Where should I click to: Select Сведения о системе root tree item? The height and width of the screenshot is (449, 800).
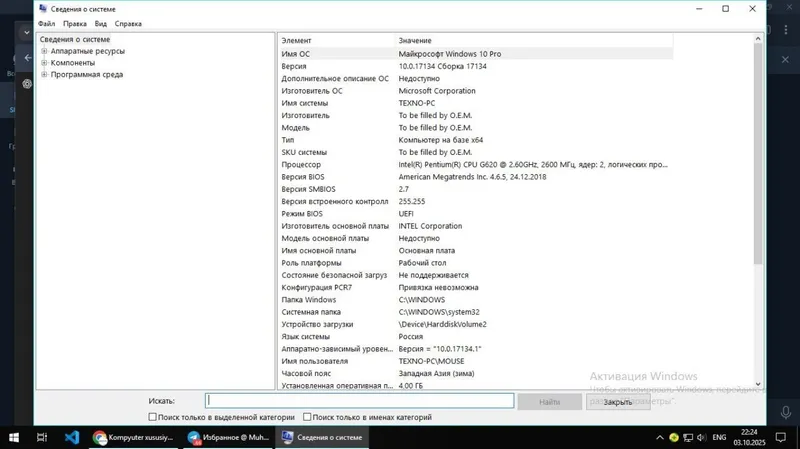75,39
